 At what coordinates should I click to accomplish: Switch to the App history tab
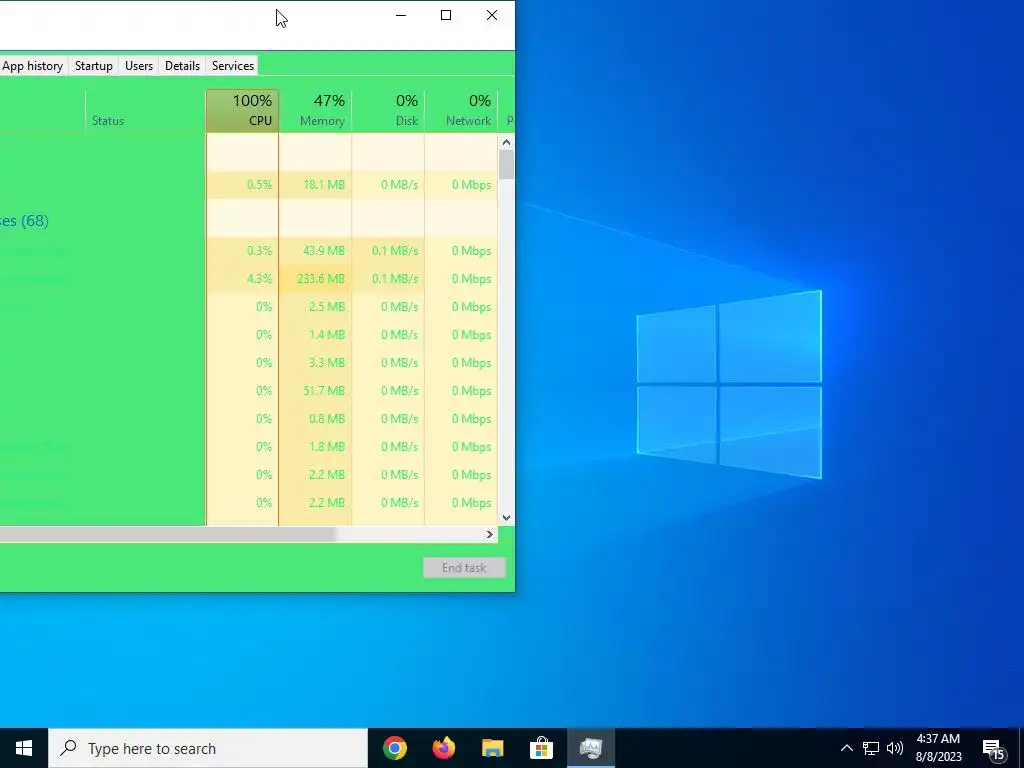pyautogui.click(x=33, y=66)
